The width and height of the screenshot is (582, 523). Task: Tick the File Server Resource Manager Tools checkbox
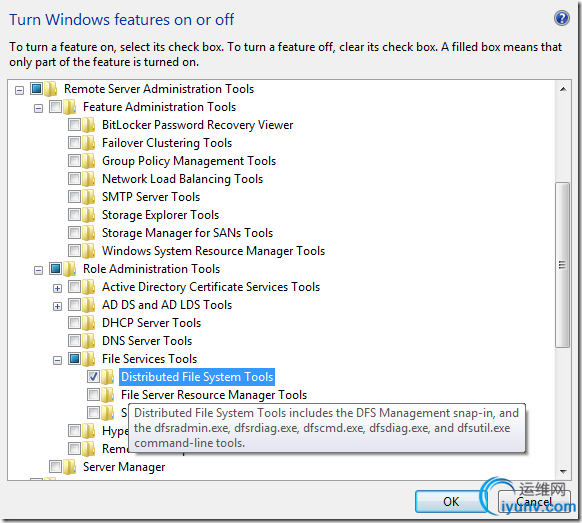point(93,395)
